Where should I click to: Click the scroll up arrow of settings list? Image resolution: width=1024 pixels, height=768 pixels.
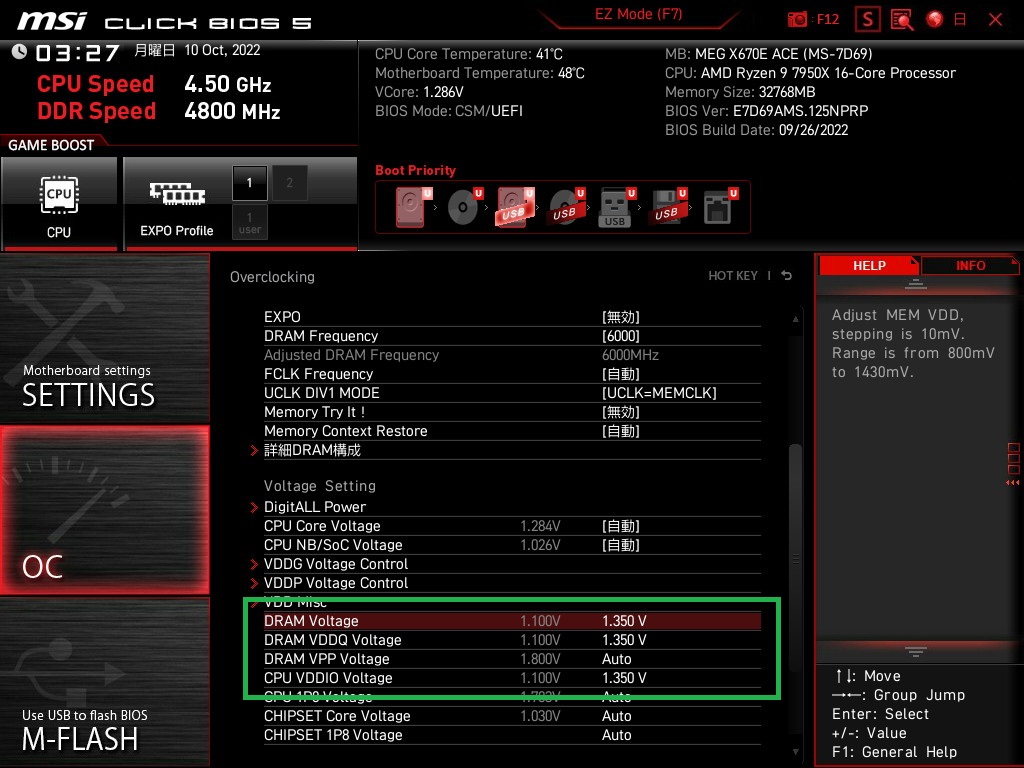pos(795,319)
